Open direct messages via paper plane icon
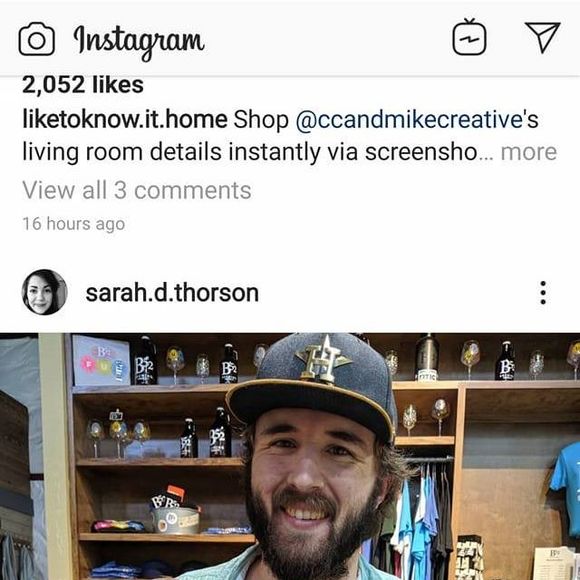Screen dimensions: 580x580 (542, 37)
